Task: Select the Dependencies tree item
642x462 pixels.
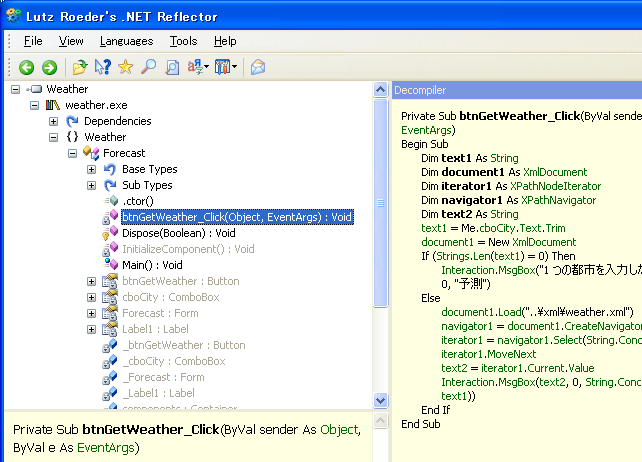Action: 118,121
